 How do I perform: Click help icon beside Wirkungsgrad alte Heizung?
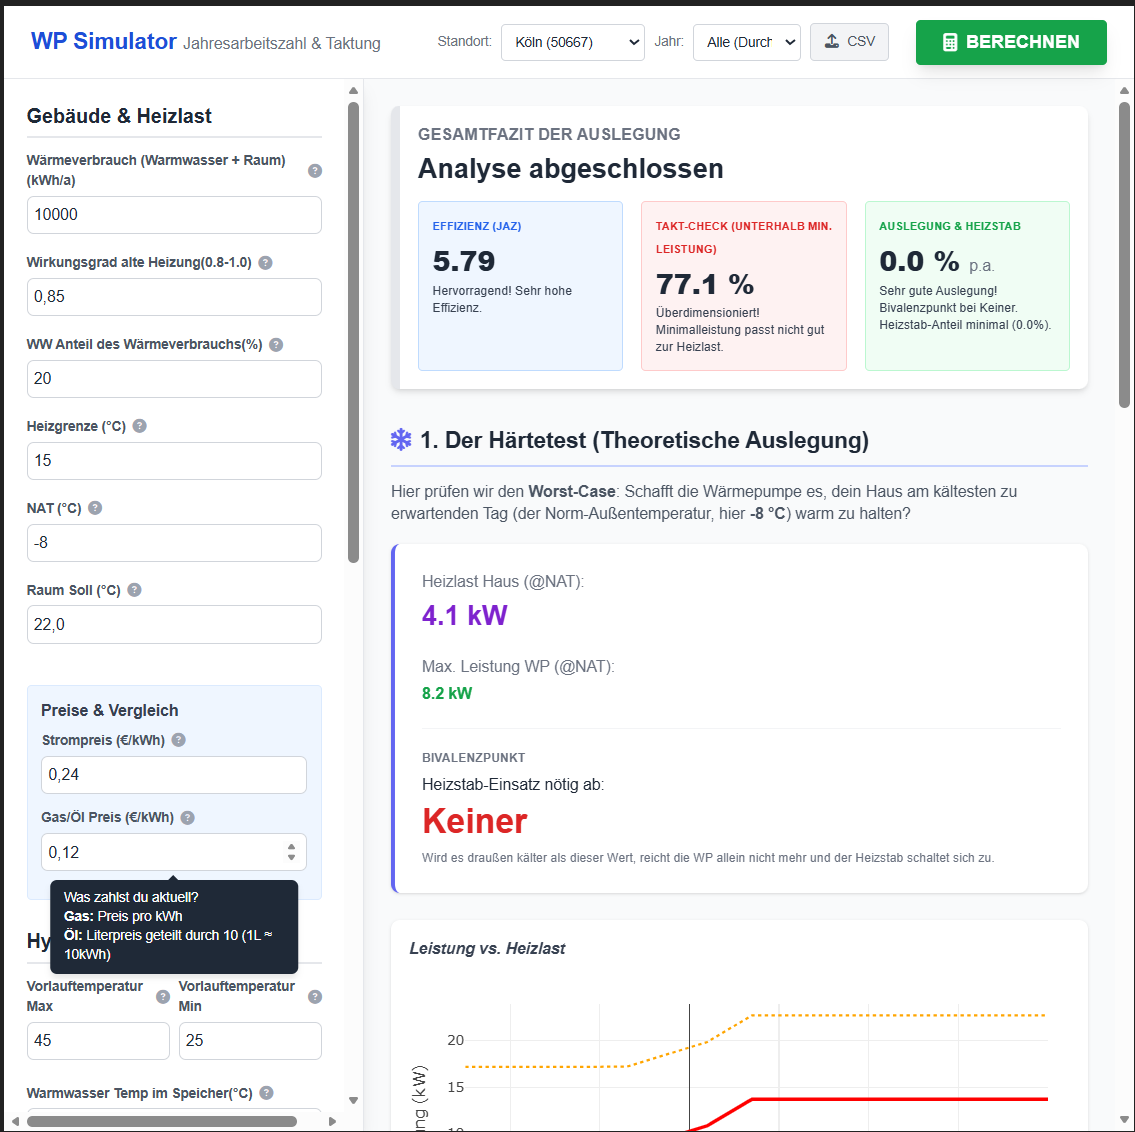click(x=266, y=263)
